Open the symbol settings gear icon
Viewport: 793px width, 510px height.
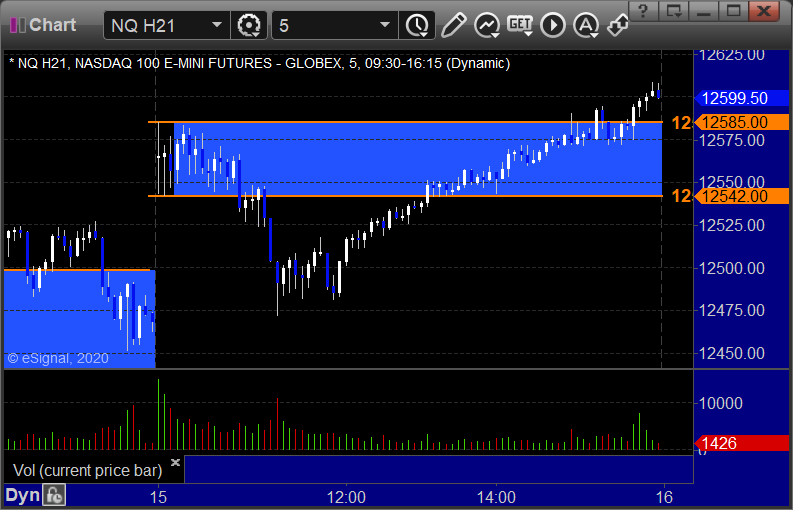(249, 25)
